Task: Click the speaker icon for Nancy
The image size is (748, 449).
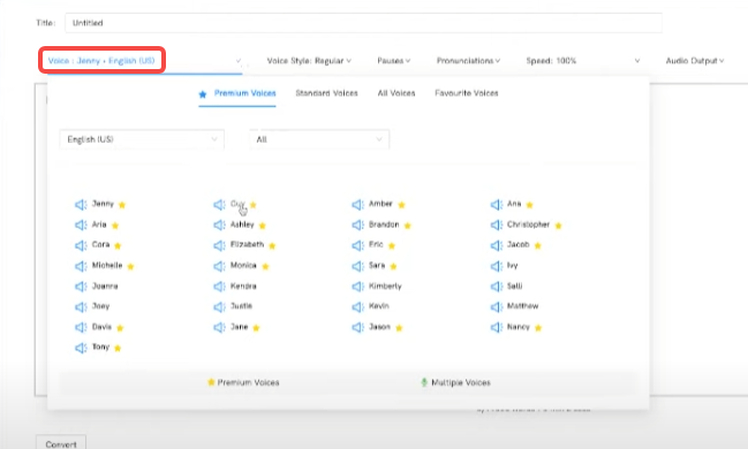Action: (496, 327)
